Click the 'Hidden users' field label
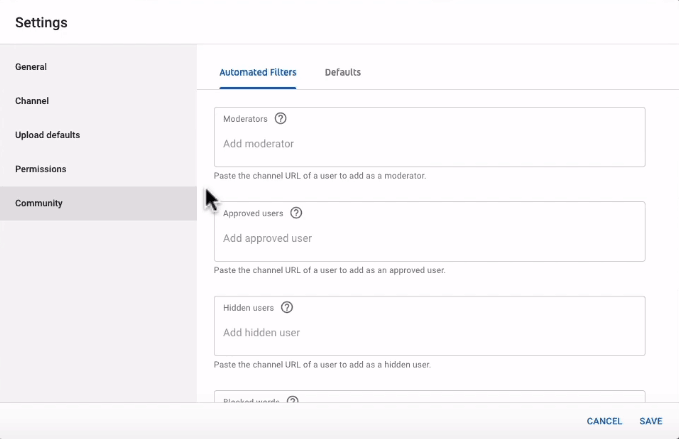Image resolution: width=679 pixels, height=439 pixels. pos(249,308)
